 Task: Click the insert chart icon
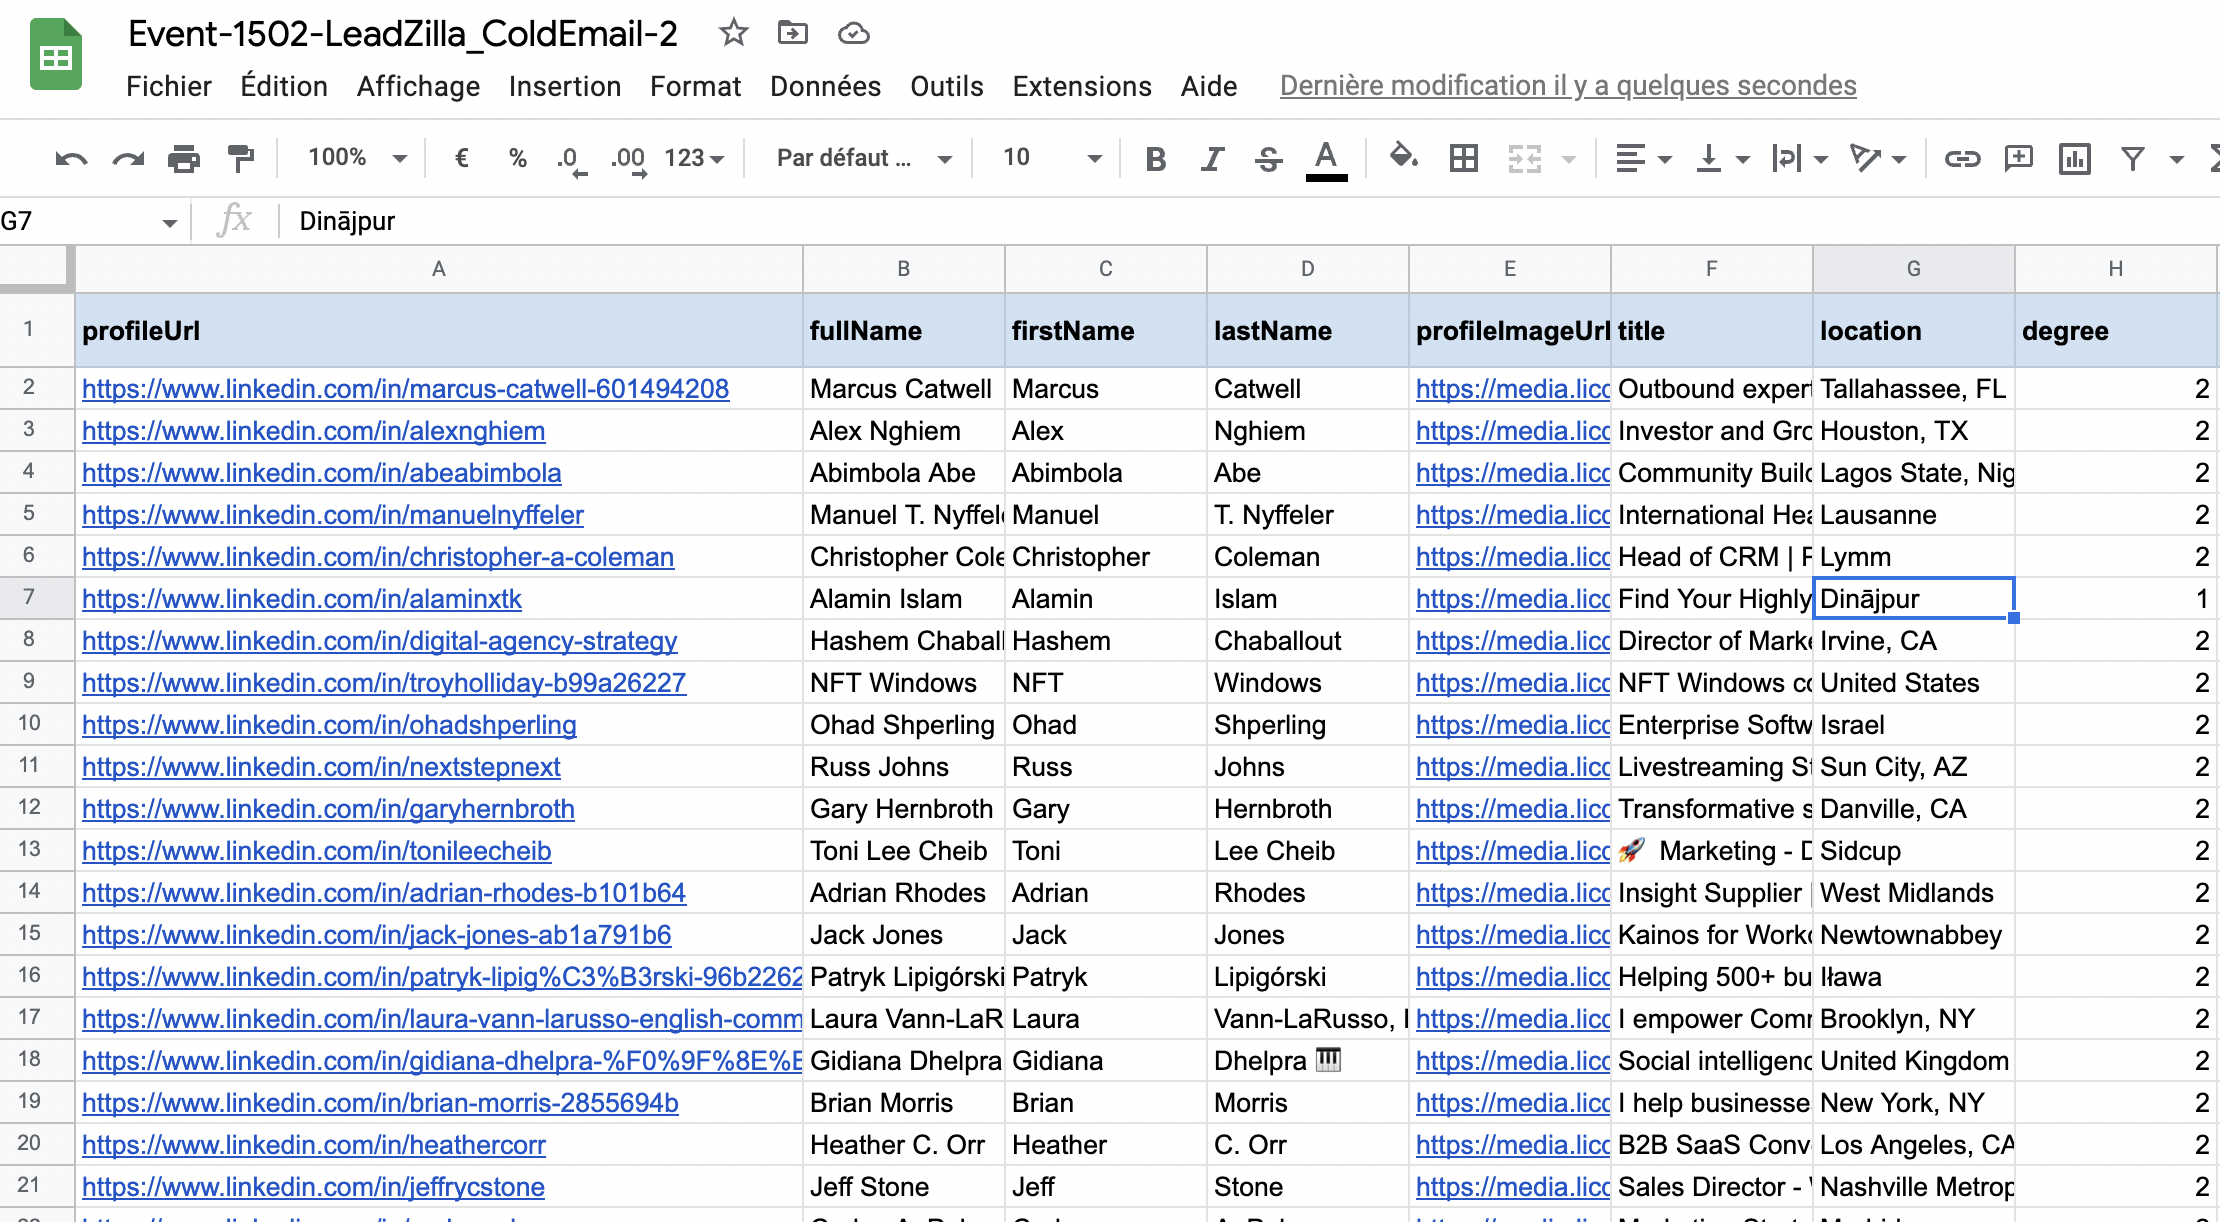[x=2075, y=158]
